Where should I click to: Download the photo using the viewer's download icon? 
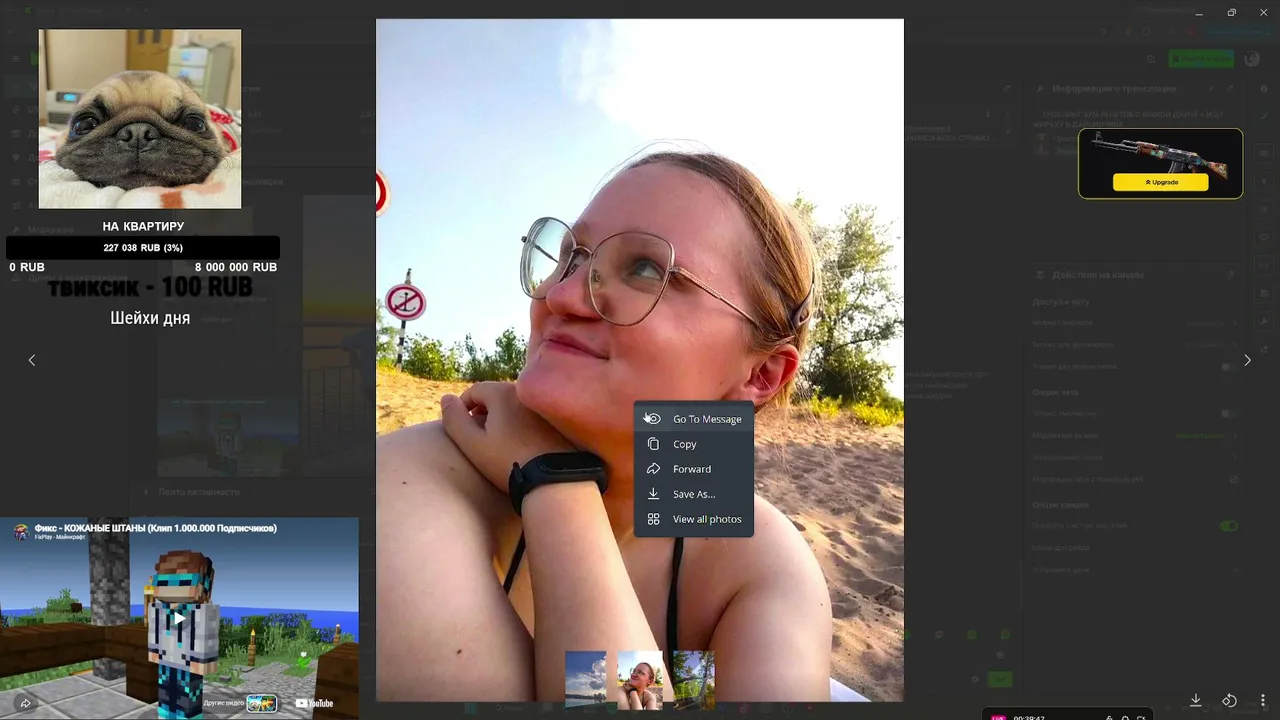pos(1195,700)
